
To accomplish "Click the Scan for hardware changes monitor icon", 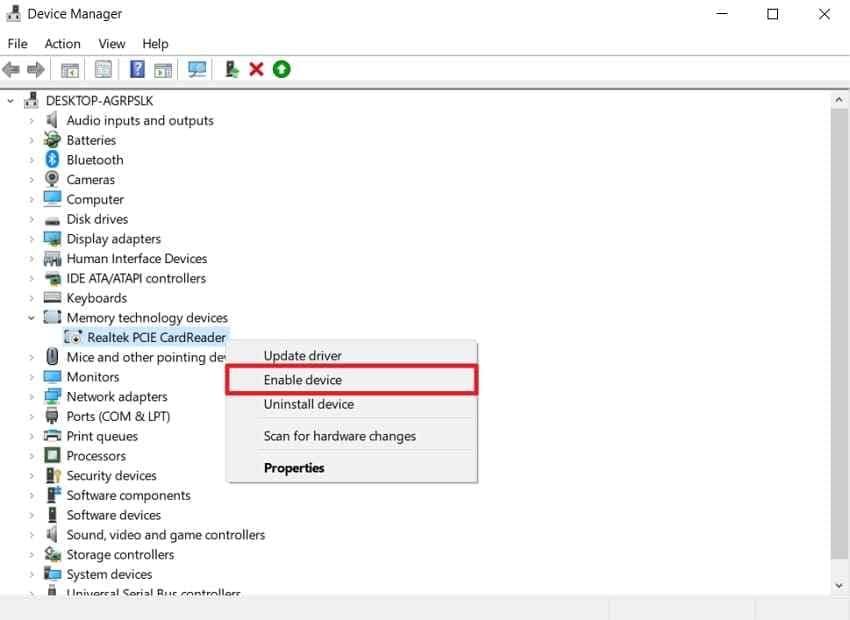I will click(x=197, y=69).
